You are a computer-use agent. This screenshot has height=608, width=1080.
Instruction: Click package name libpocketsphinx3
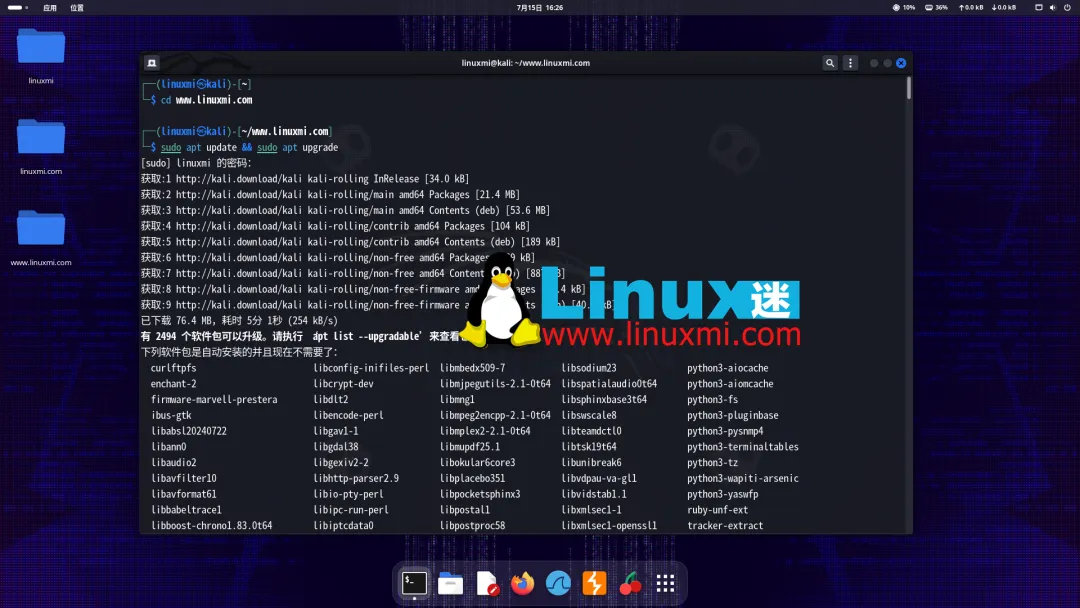(x=480, y=494)
